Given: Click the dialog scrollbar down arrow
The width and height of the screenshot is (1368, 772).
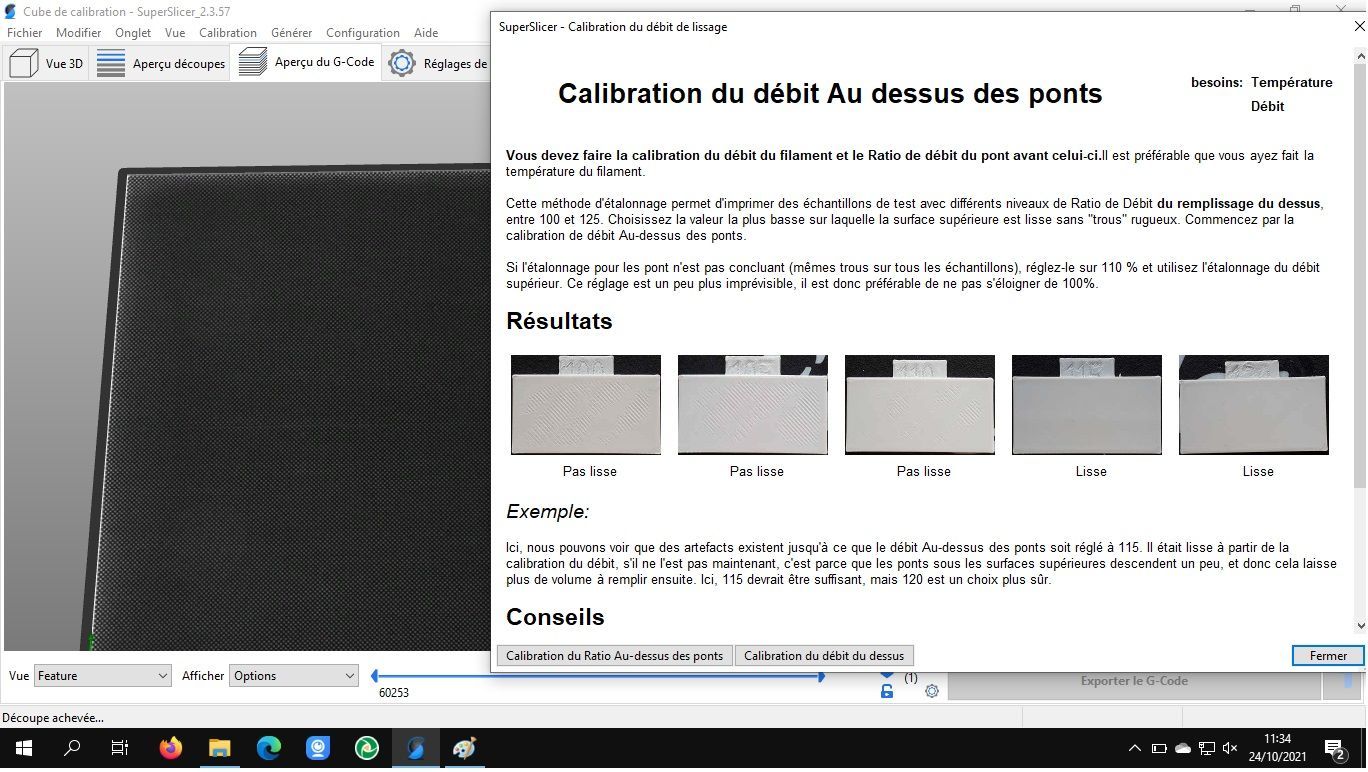Looking at the screenshot, I should point(1360,626).
